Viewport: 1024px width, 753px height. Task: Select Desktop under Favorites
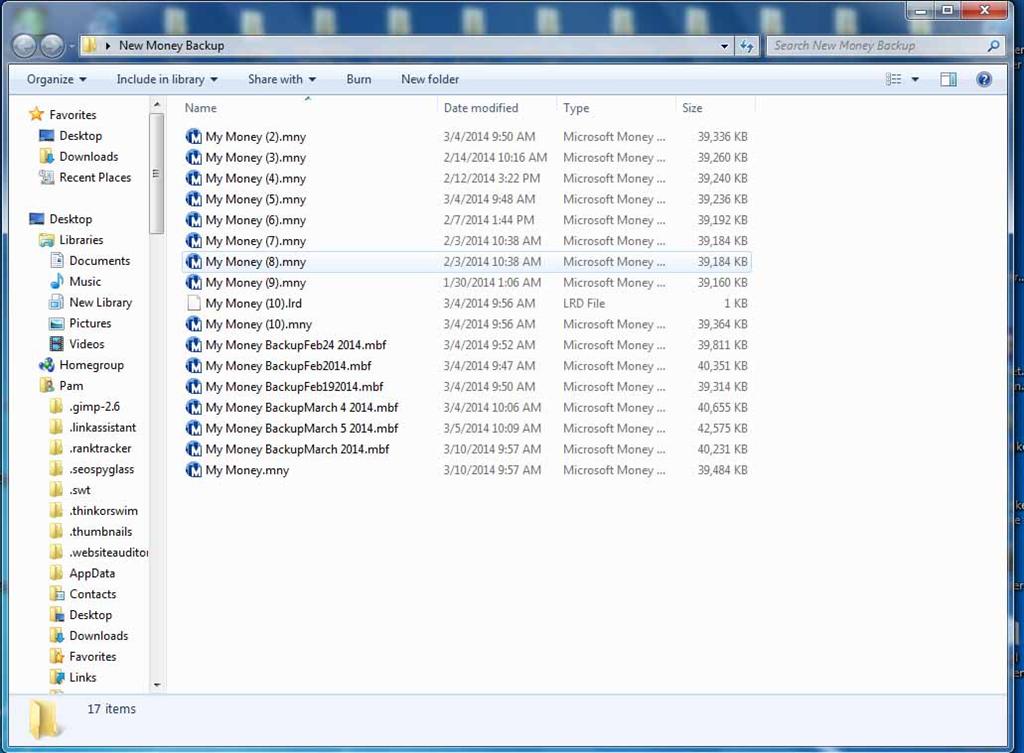point(80,136)
